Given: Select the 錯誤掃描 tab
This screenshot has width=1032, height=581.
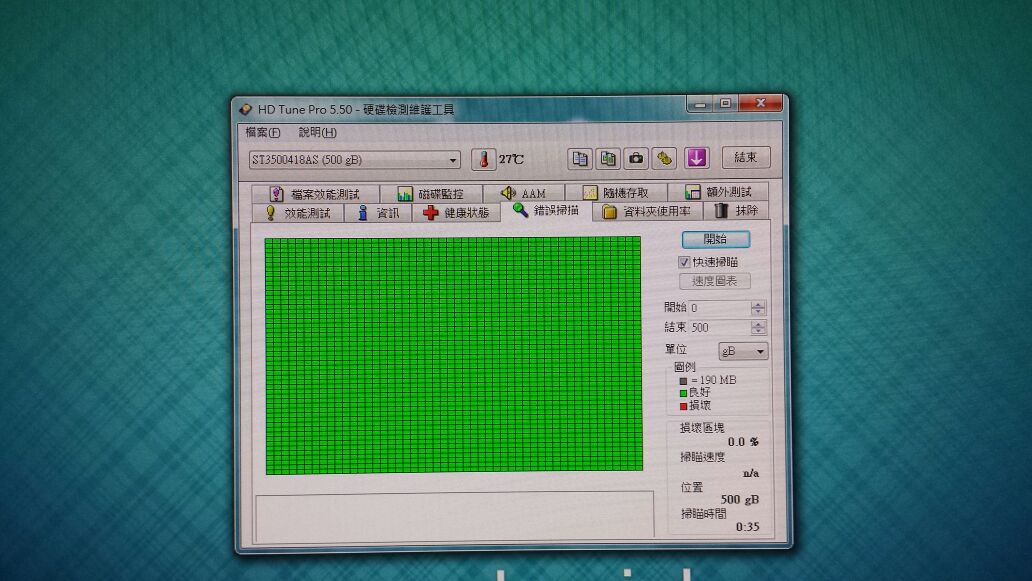Looking at the screenshot, I should click(546, 210).
